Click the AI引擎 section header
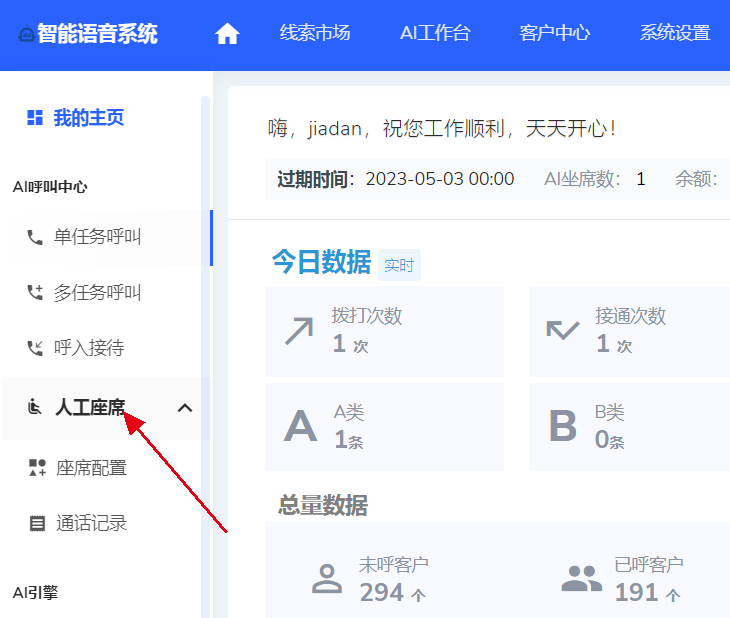This screenshot has width=730, height=618. pyautogui.click(x=35, y=592)
